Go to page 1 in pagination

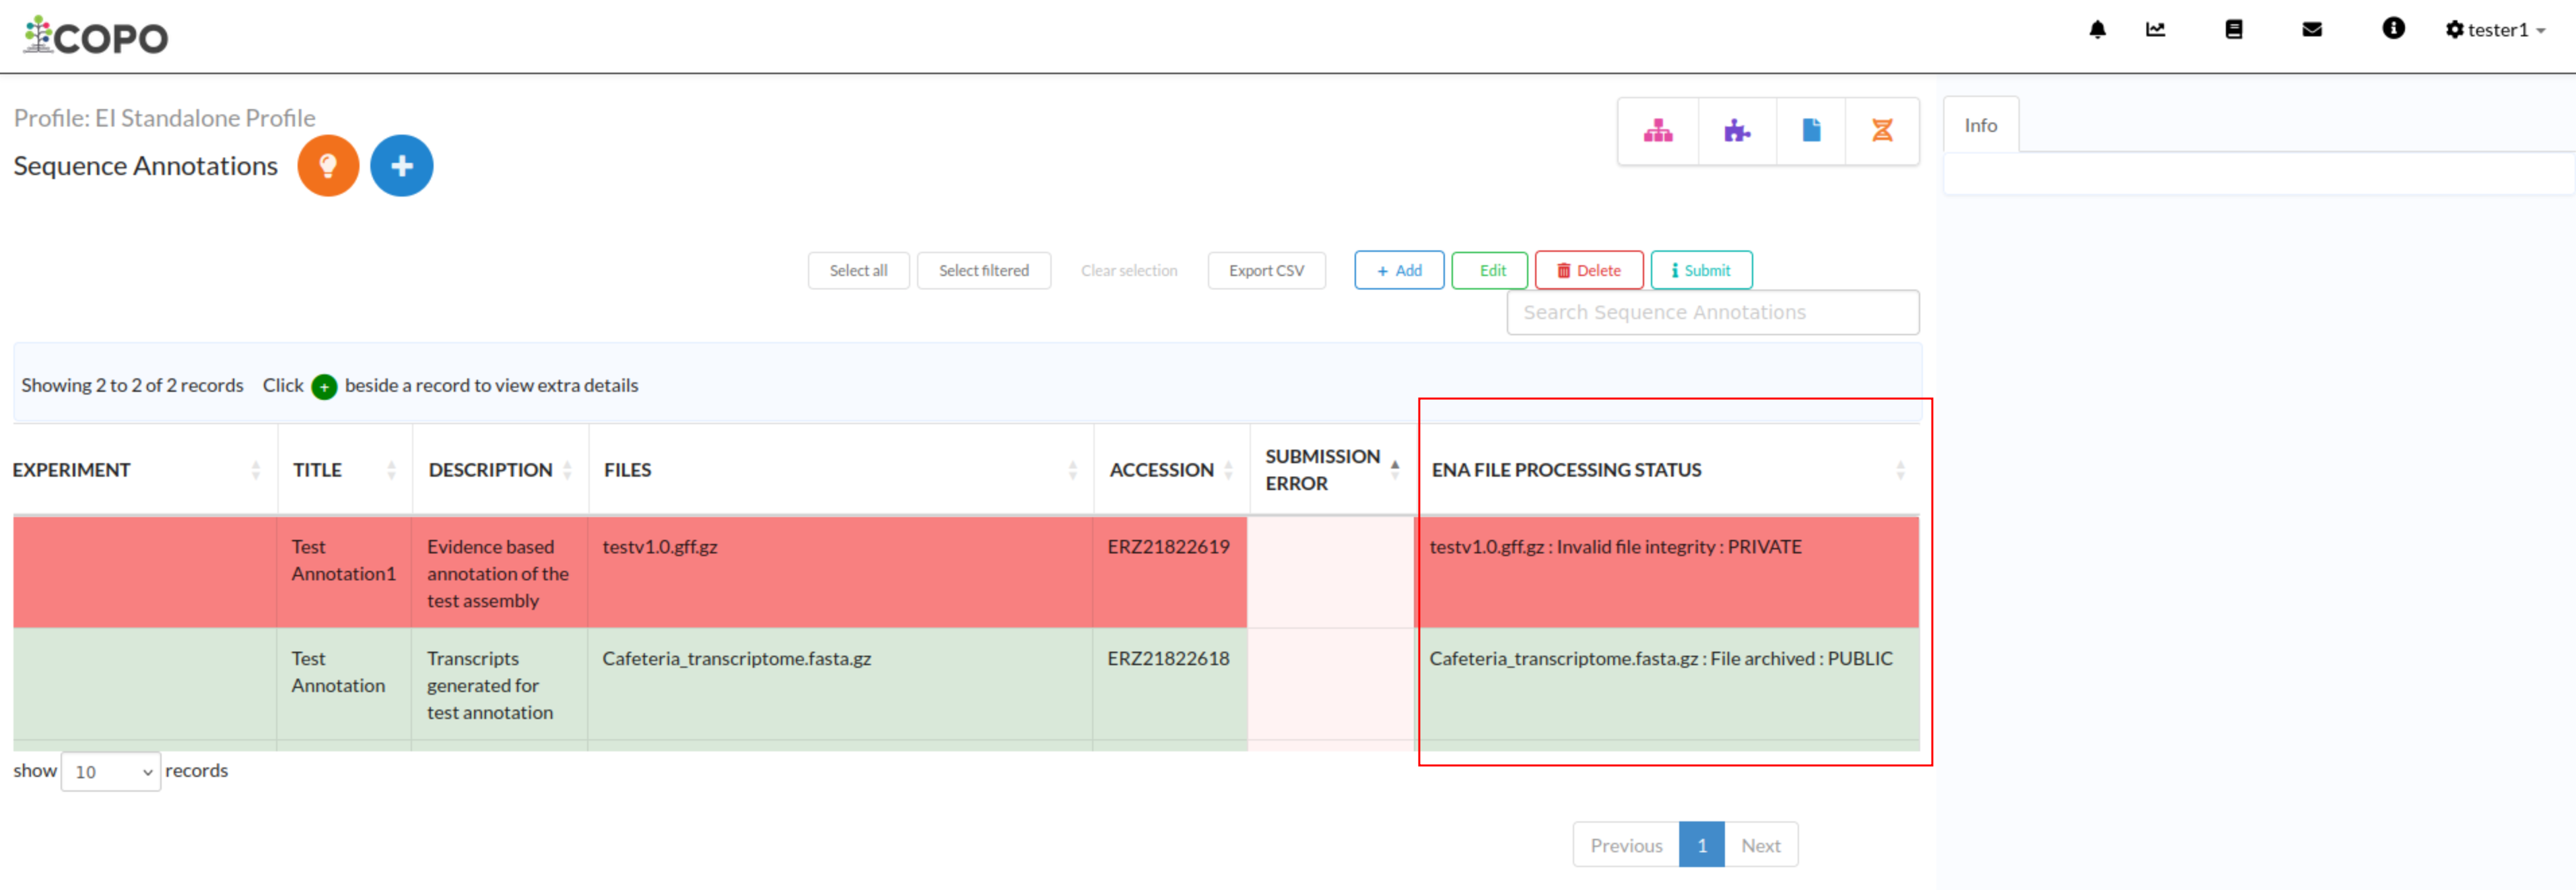tap(1701, 845)
